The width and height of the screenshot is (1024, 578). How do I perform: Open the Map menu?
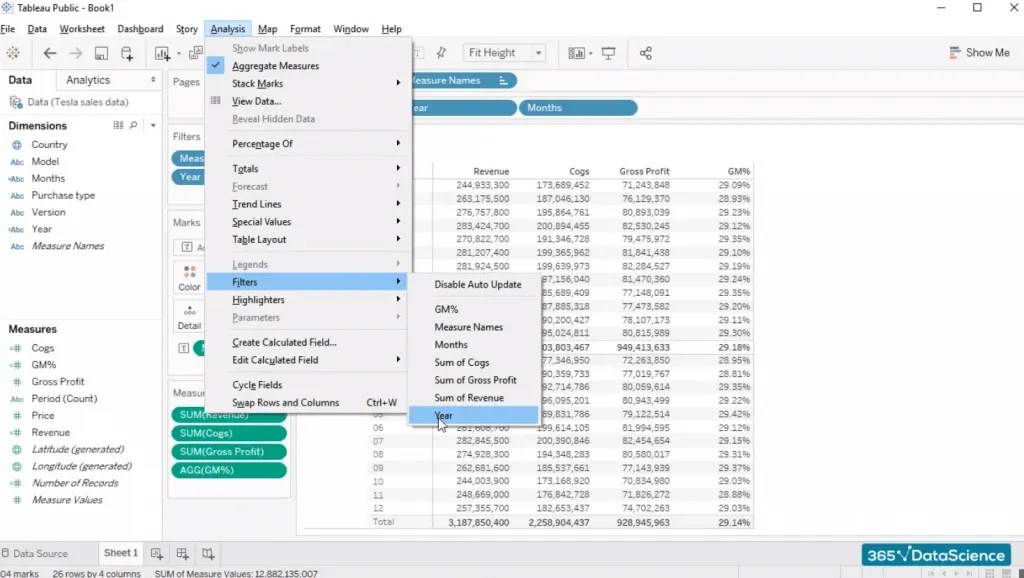(266, 28)
